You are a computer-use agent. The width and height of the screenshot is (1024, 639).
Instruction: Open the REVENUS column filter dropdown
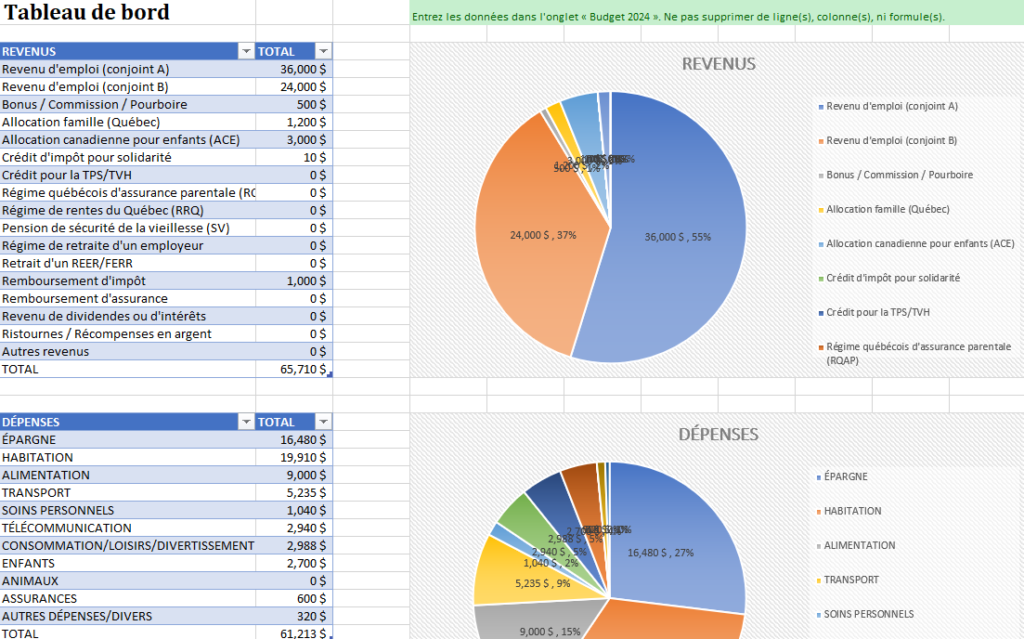click(x=246, y=52)
